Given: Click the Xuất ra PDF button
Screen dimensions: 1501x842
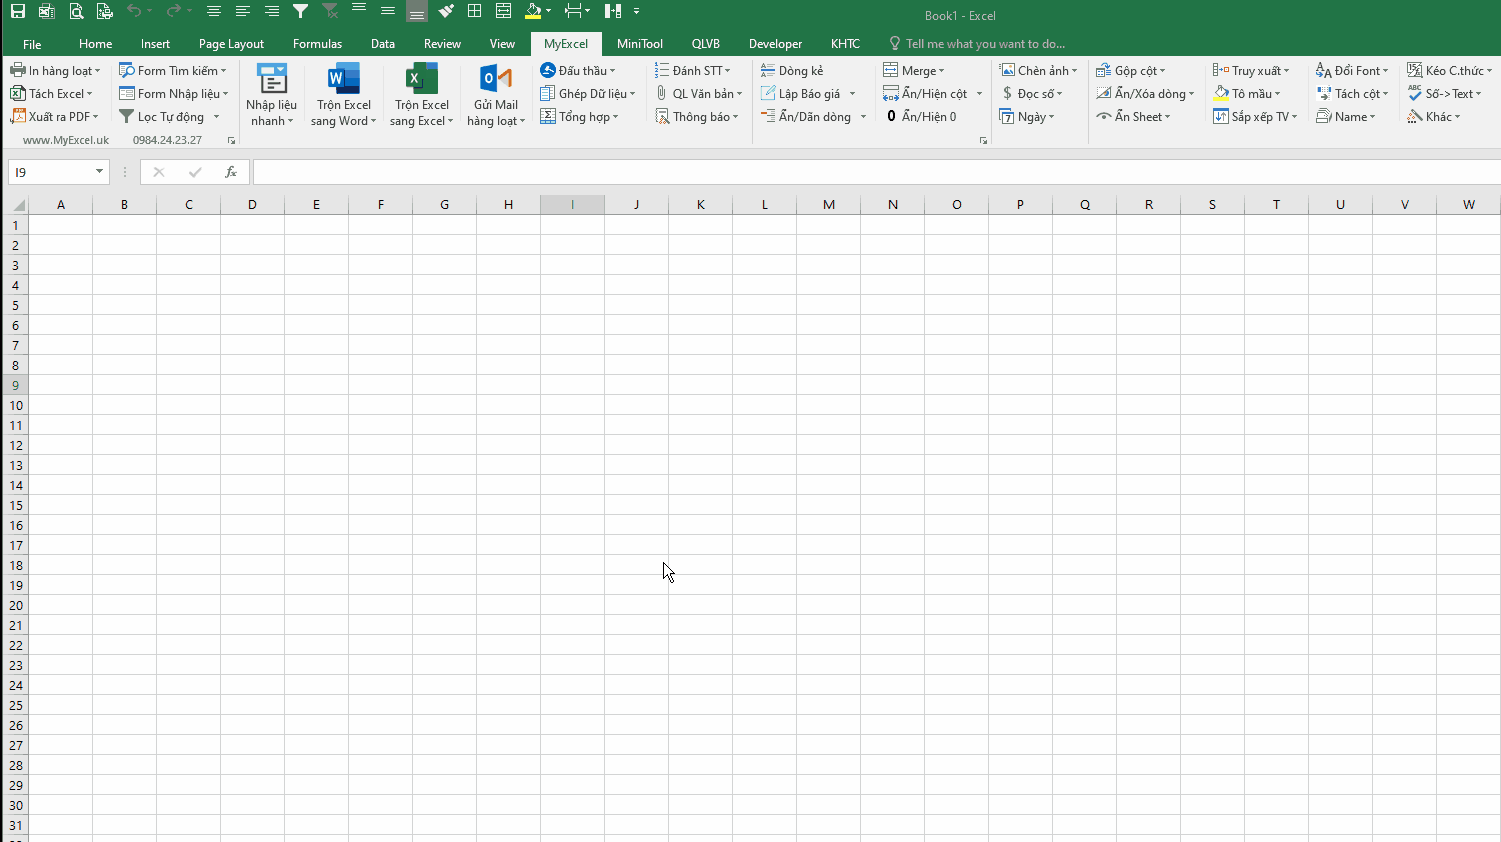Looking at the screenshot, I should coord(55,116).
